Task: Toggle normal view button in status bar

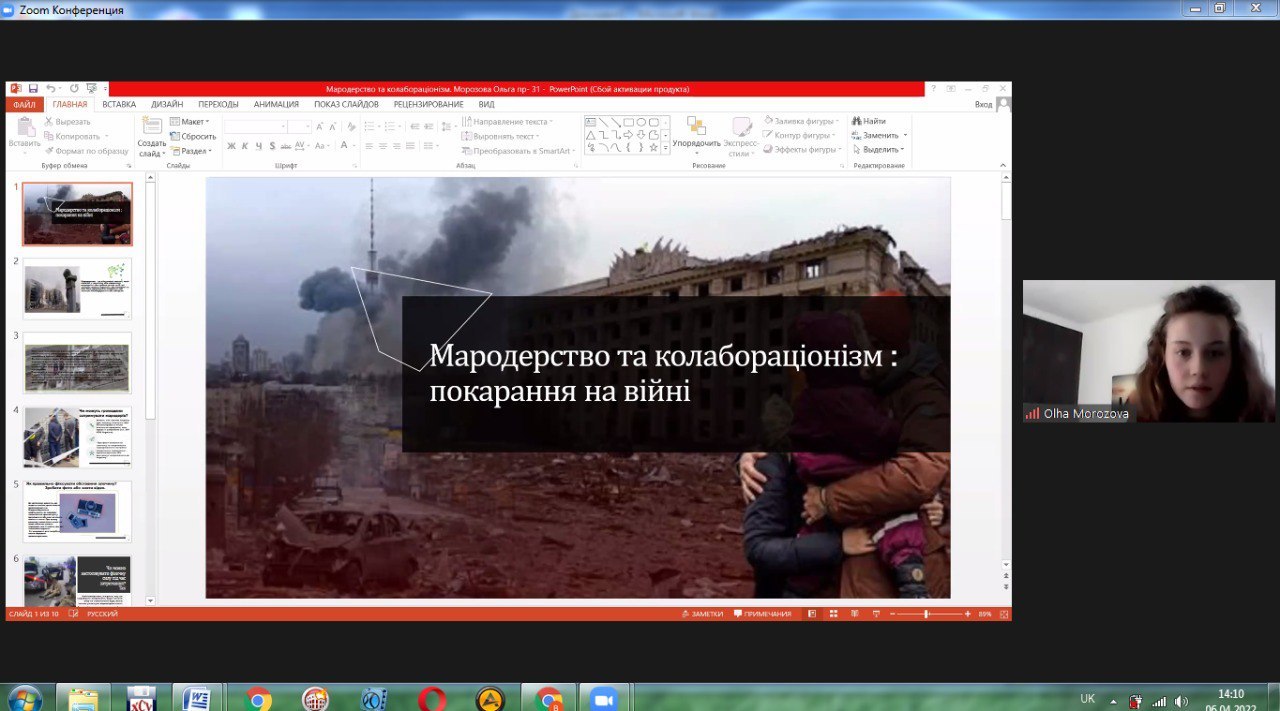Action: tap(810, 614)
